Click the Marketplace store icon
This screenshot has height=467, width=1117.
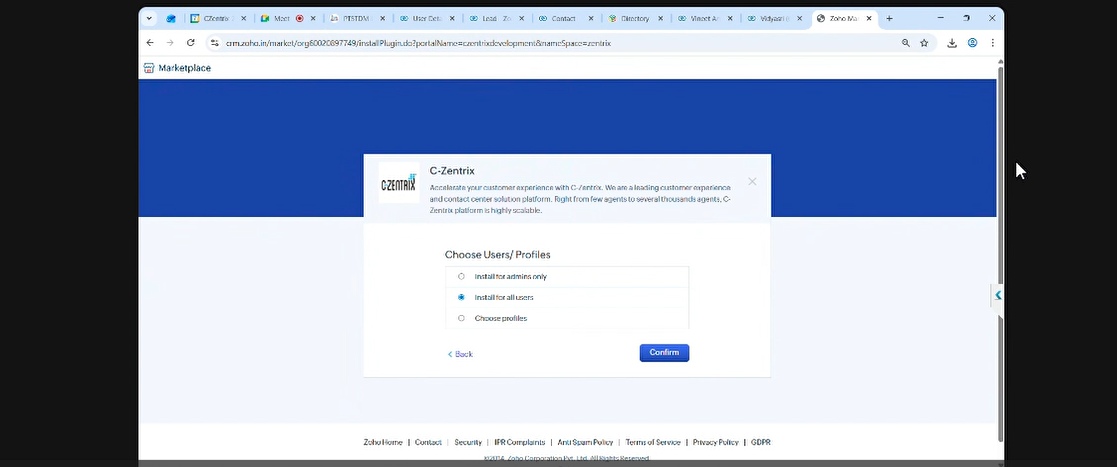pos(149,68)
